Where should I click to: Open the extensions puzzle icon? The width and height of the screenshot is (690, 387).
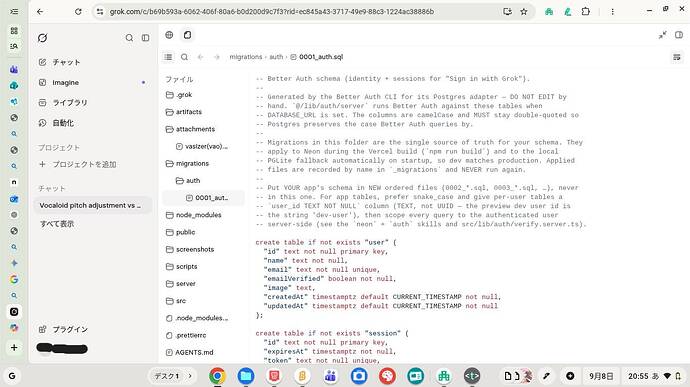tap(586, 11)
